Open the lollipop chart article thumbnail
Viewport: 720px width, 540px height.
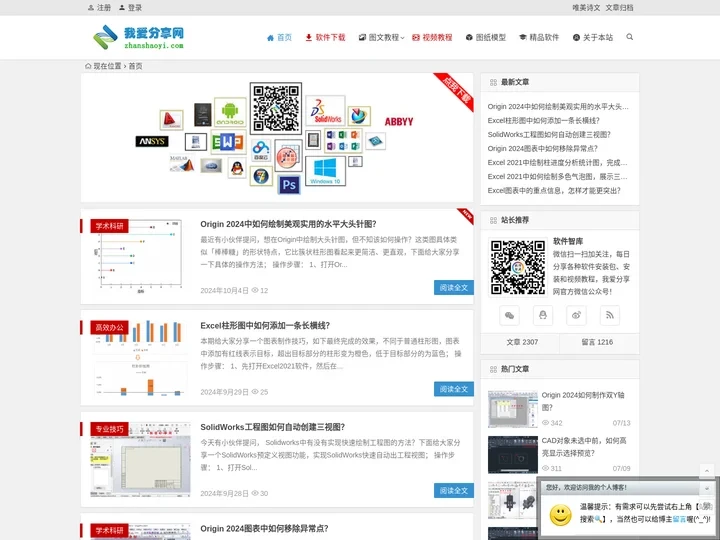(x=140, y=256)
